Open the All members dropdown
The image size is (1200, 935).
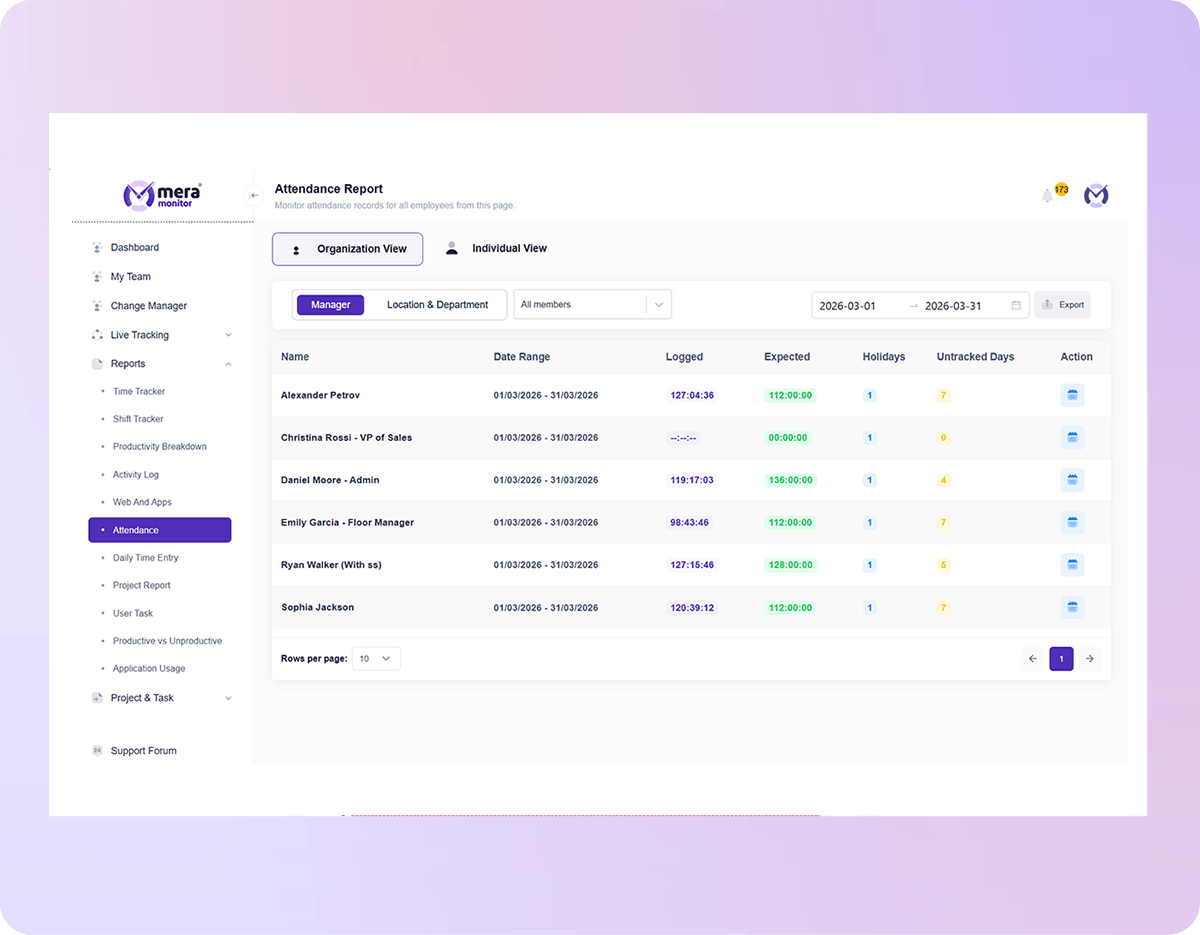592,304
